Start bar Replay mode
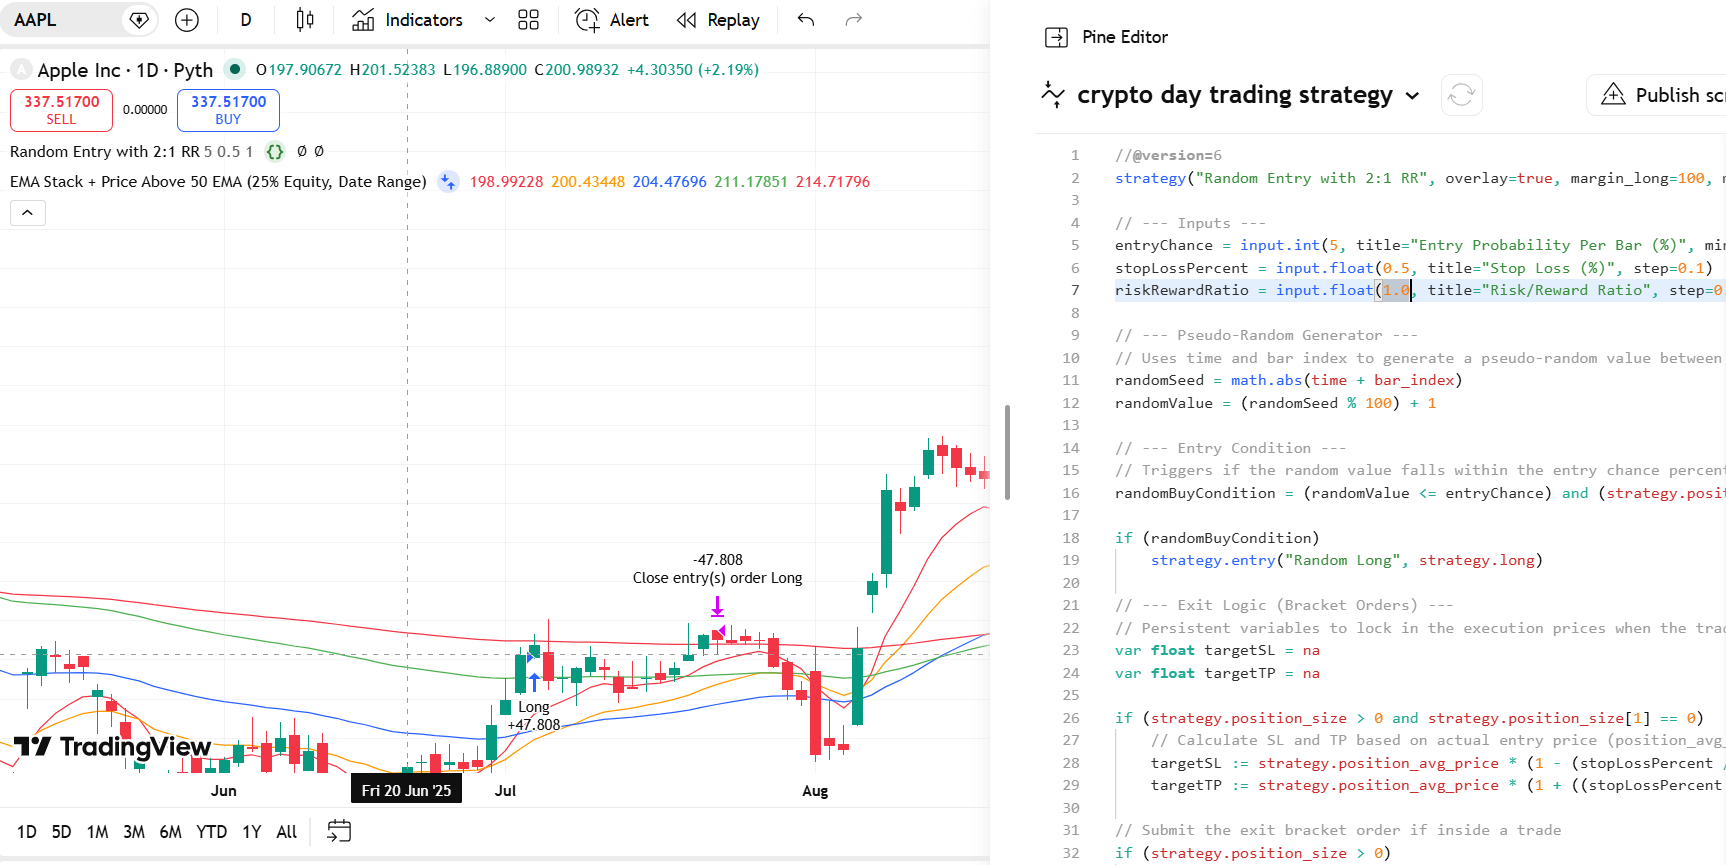 [718, 20]
